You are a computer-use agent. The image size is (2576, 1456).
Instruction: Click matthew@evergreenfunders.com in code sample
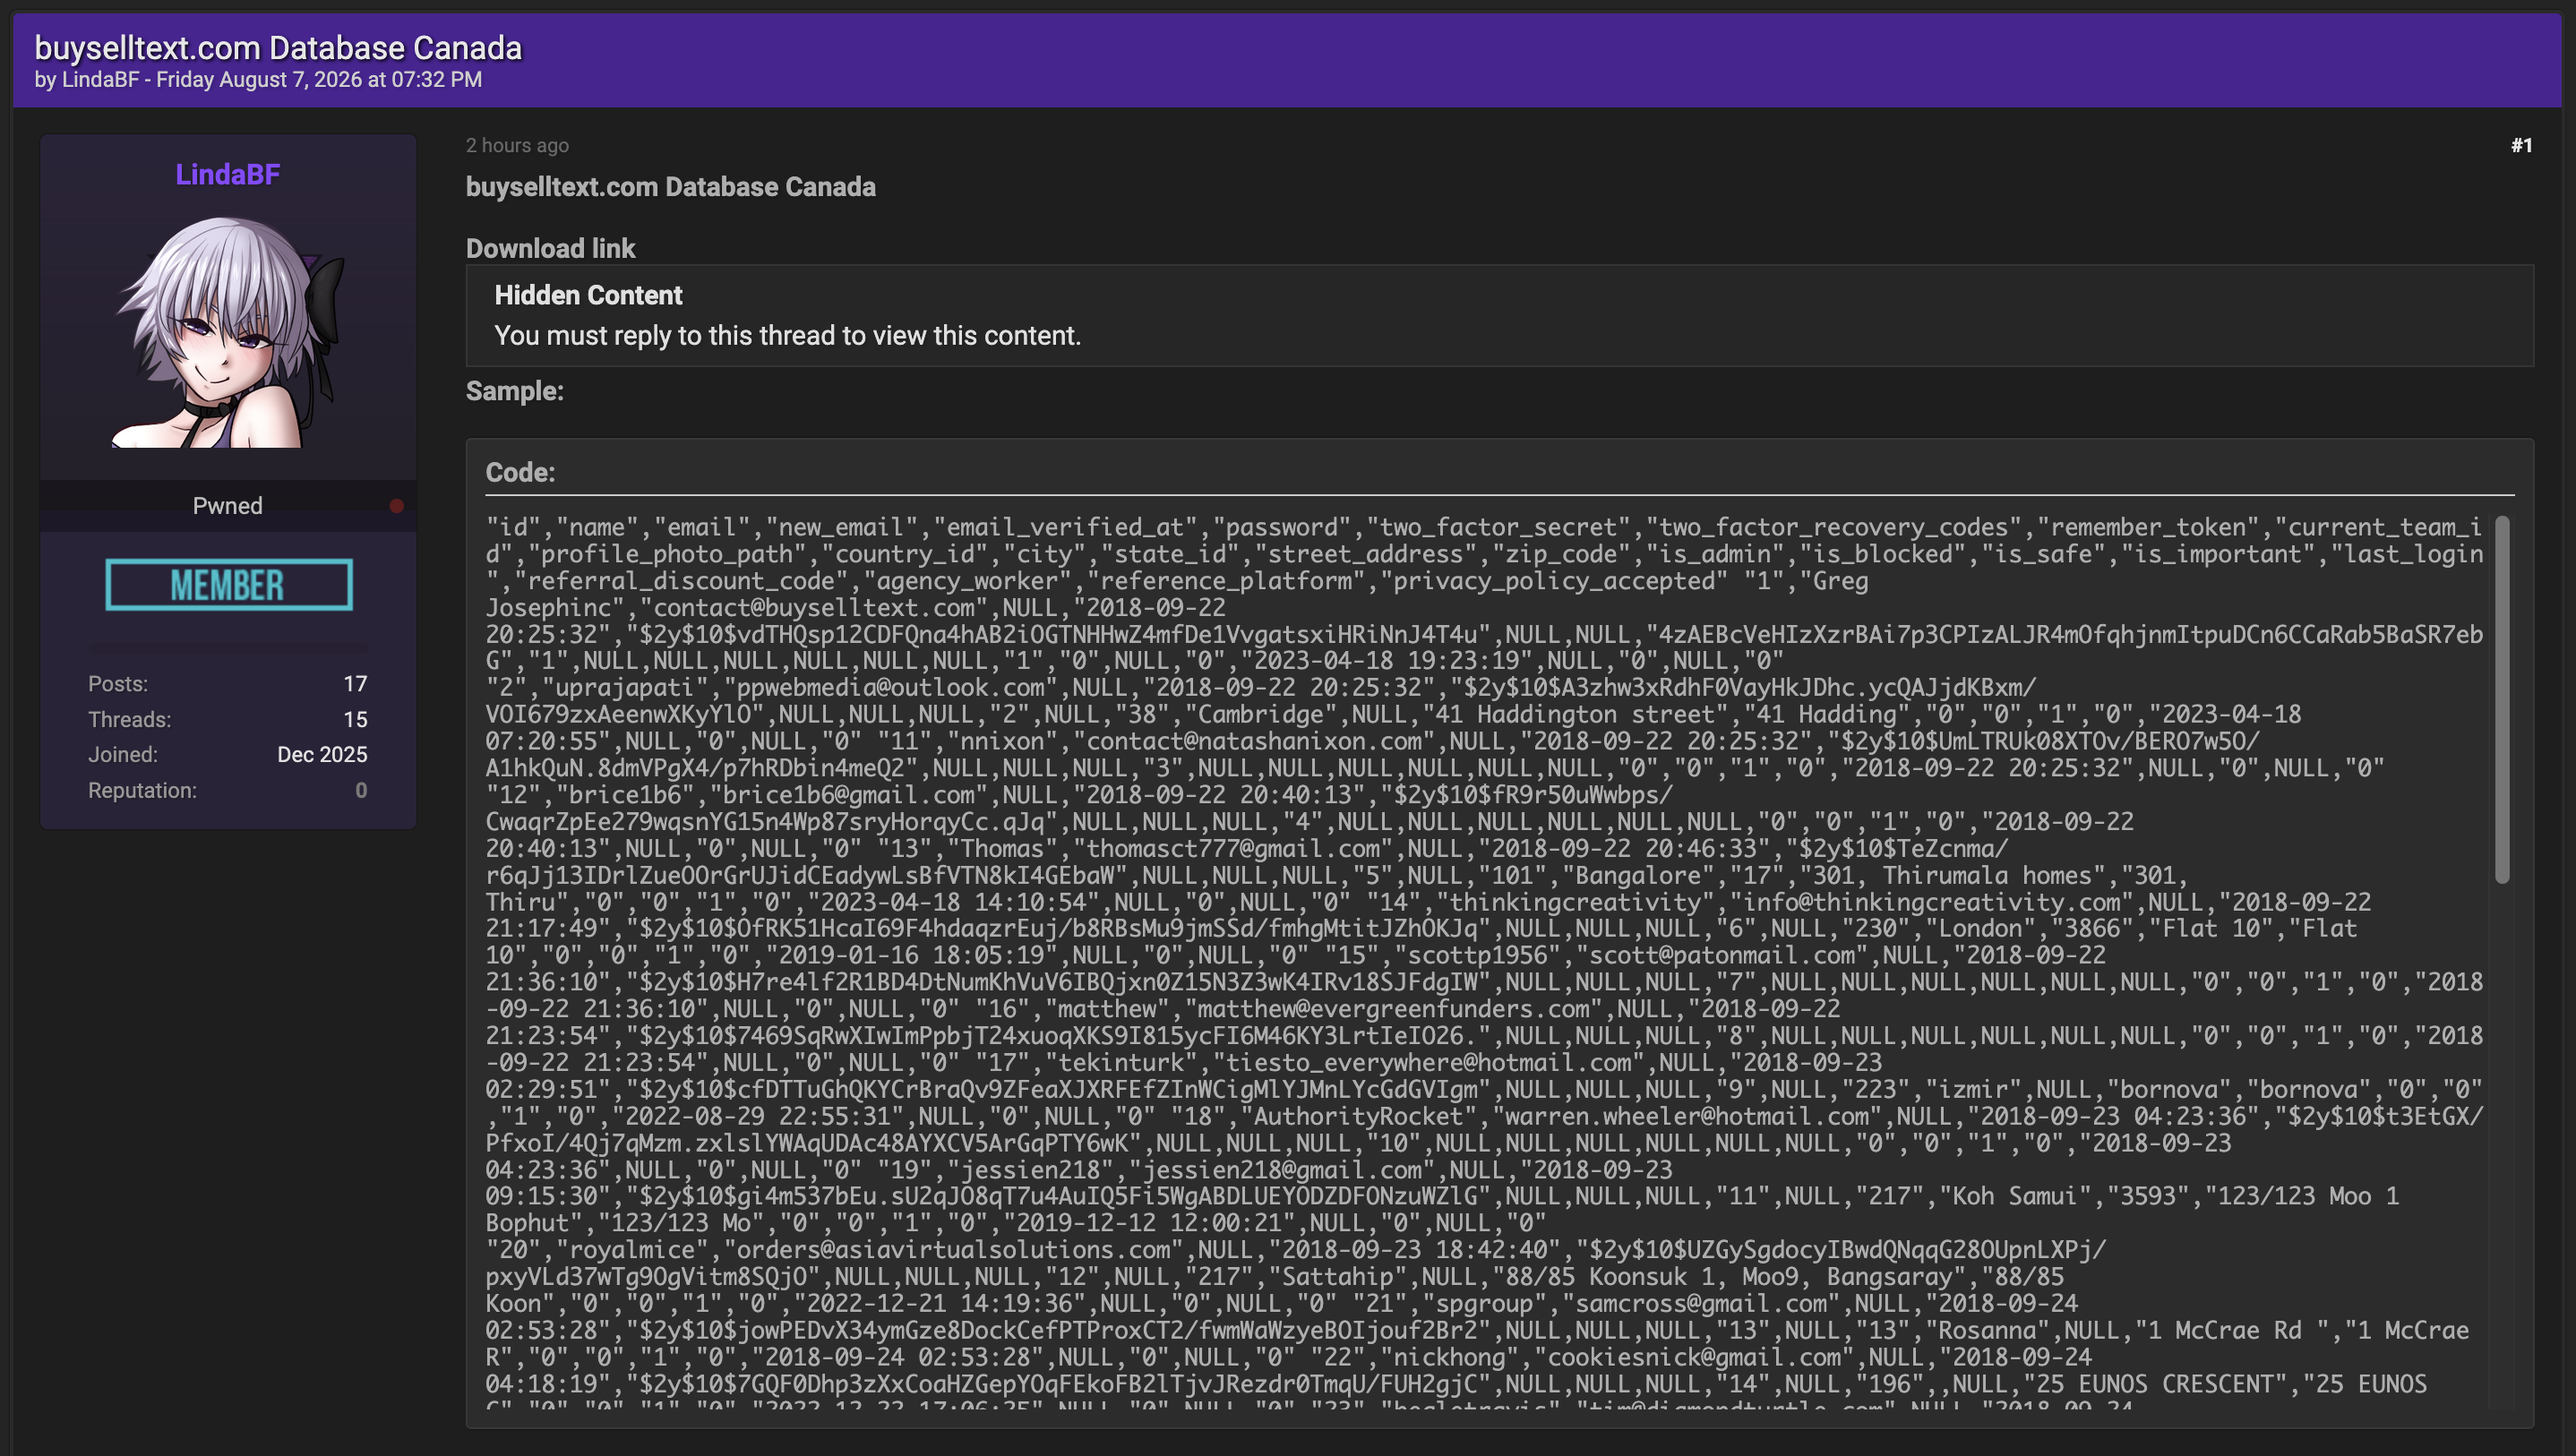[1393, 1010]
